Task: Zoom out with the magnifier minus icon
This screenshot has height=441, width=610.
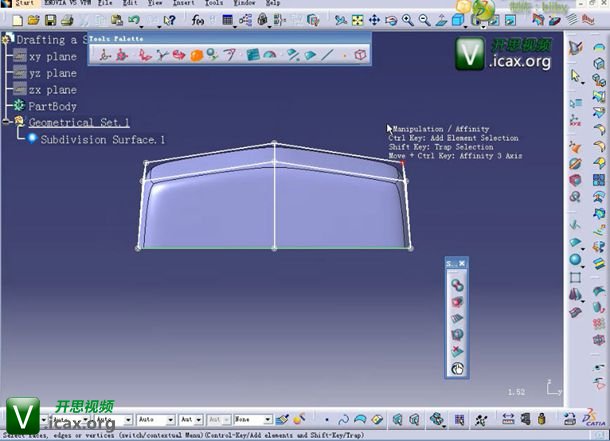Action: [424, 20]
